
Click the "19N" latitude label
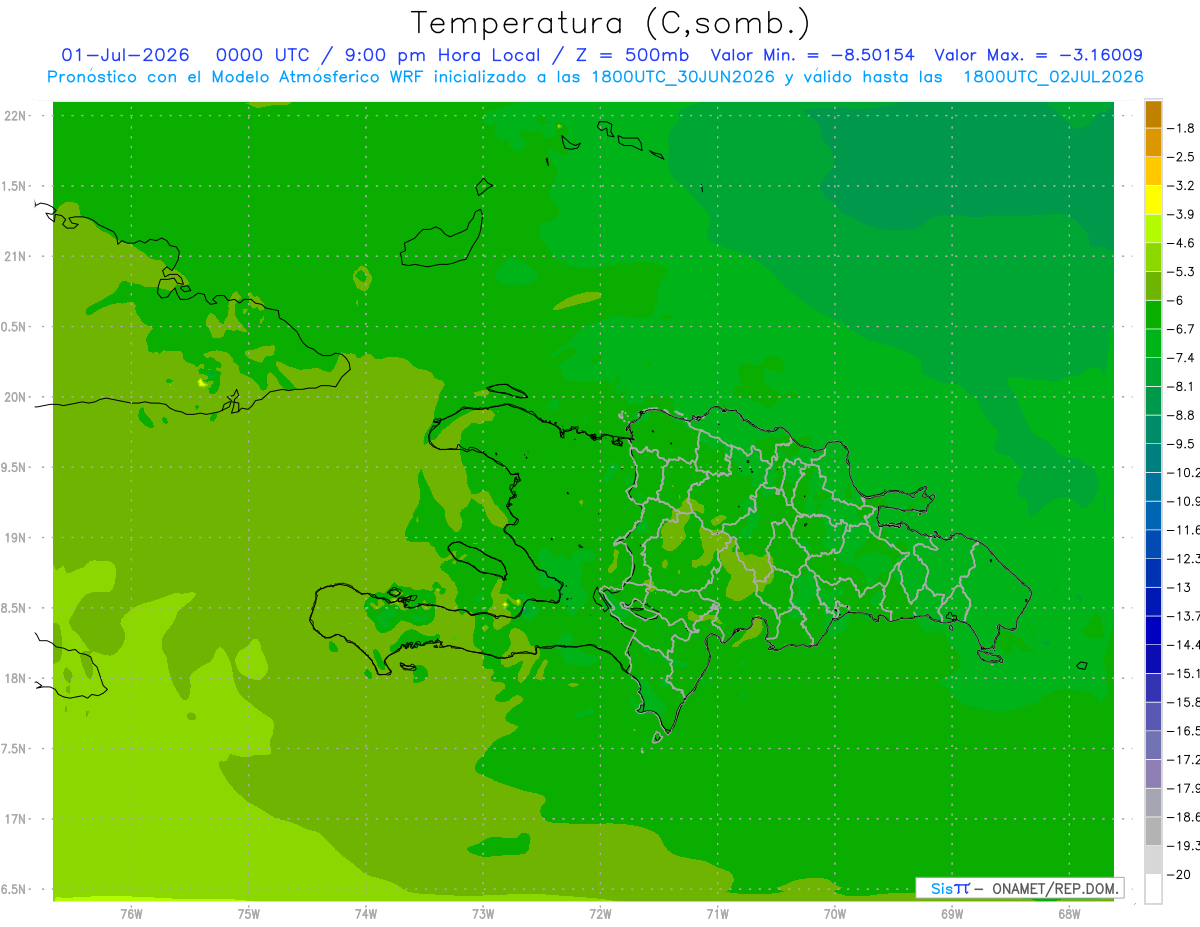pos(16,538)
